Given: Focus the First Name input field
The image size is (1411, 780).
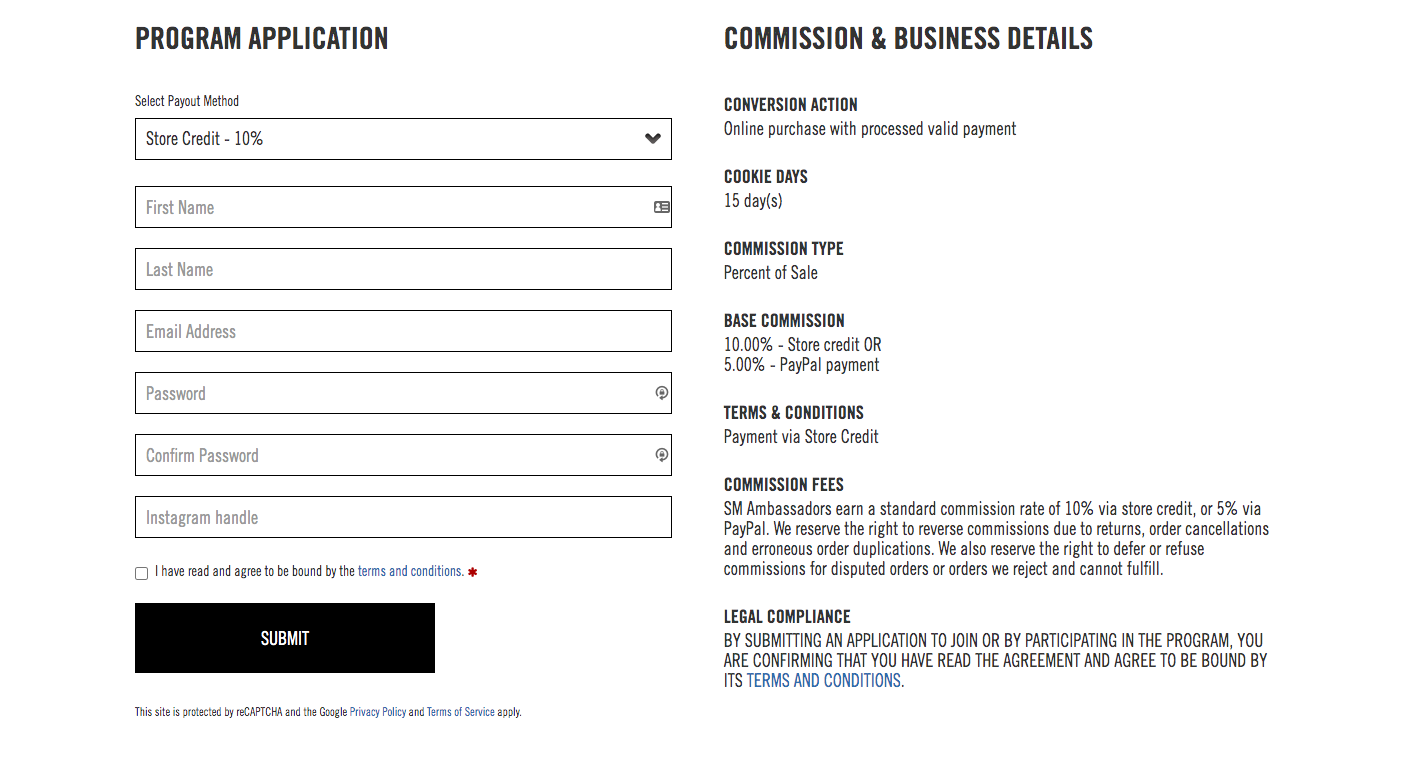Looking at the screenshot, I should [x=403, y=207].
